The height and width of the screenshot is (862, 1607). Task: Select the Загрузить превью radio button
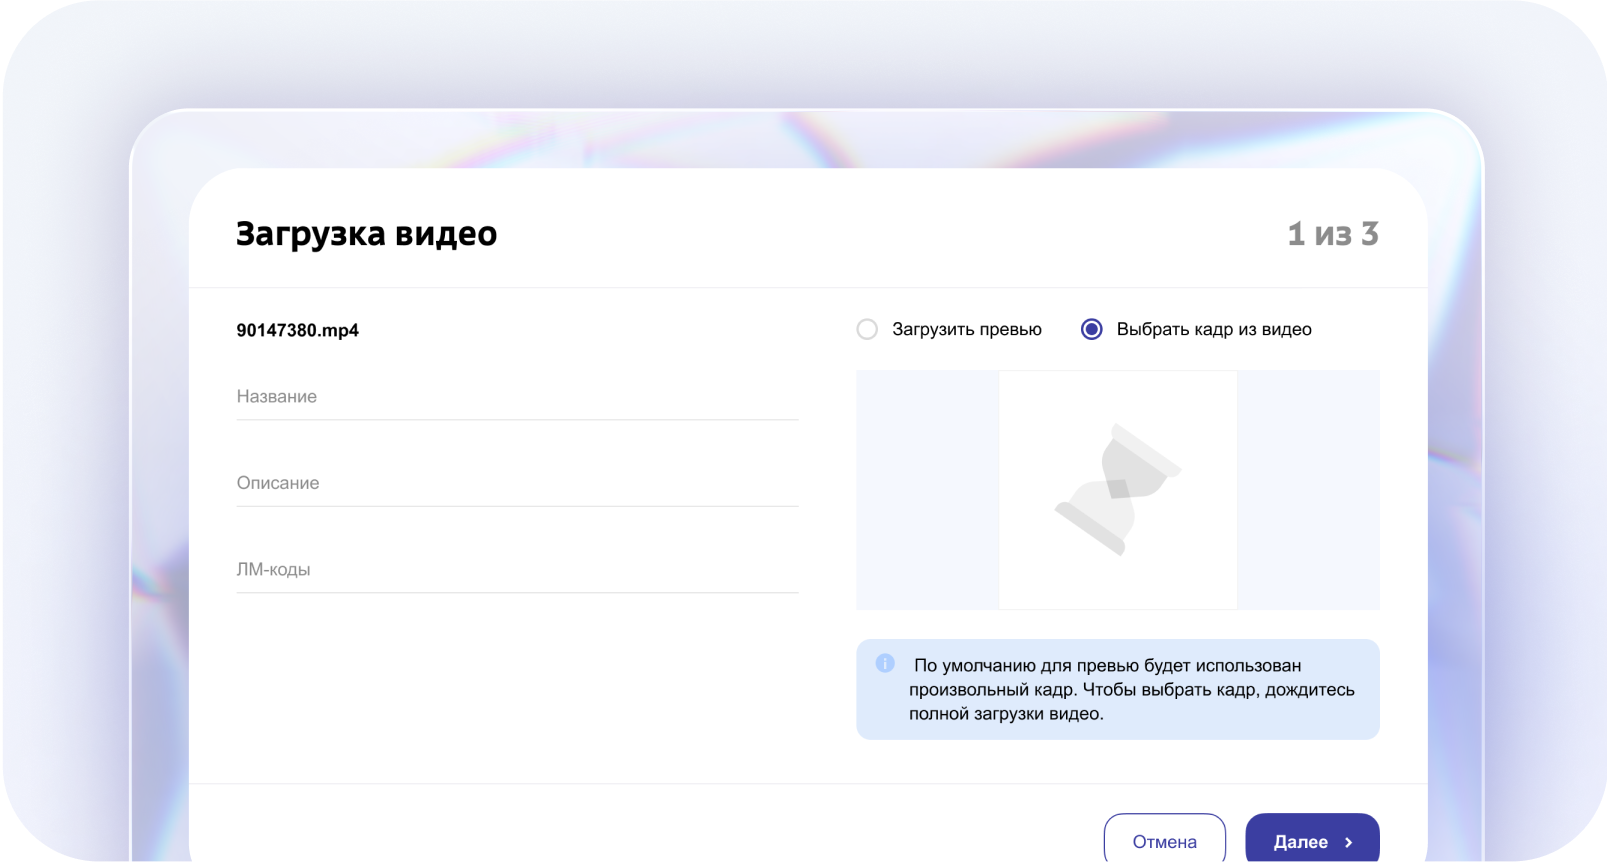[867, 329]
